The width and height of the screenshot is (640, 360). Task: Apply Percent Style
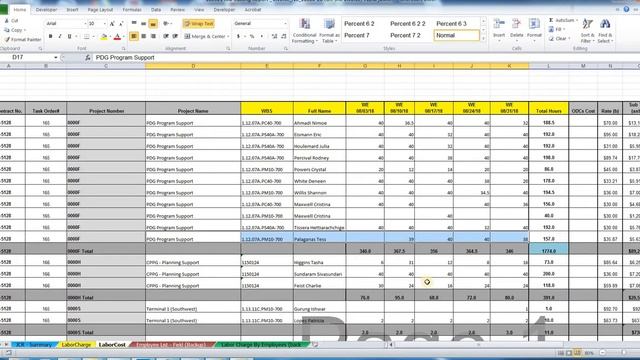point(252,36)
